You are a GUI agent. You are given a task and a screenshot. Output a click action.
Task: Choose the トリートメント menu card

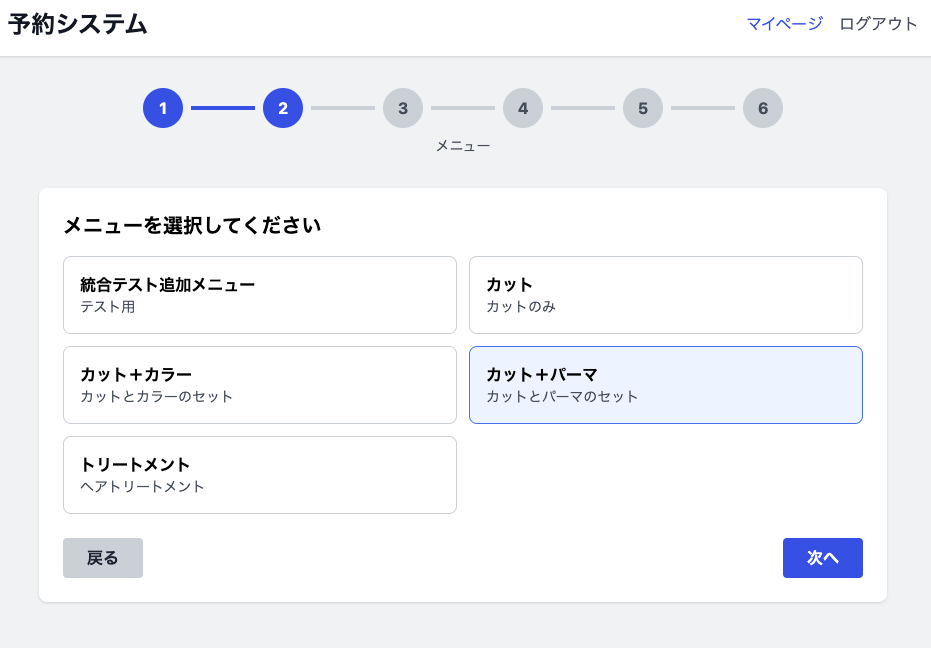[x=260, y=475]
